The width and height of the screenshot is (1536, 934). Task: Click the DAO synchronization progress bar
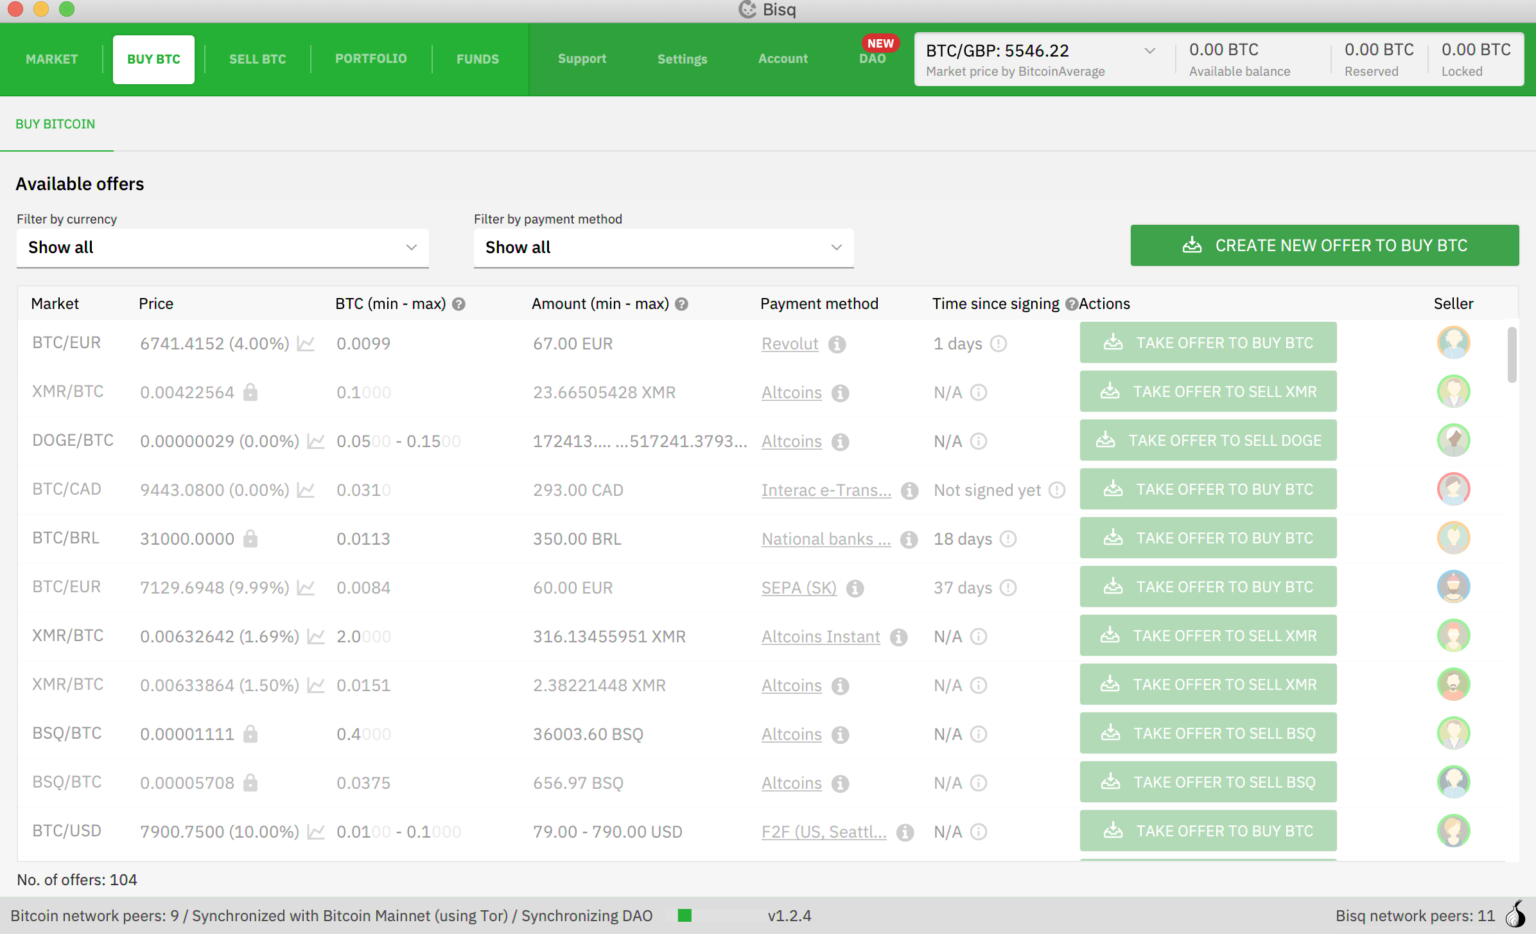716,915
